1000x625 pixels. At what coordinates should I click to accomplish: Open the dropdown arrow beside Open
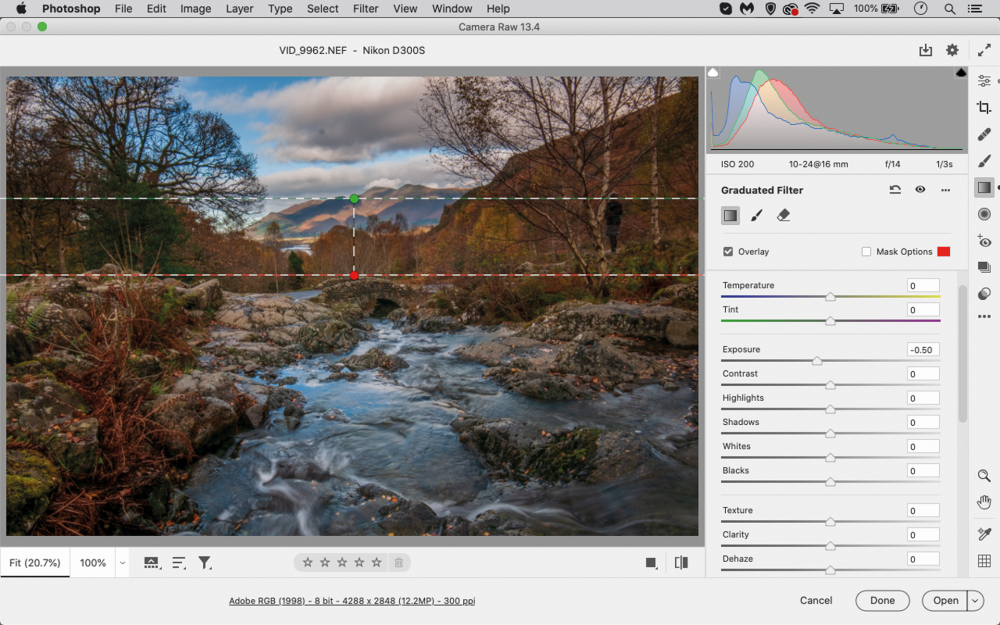[974, 601]
